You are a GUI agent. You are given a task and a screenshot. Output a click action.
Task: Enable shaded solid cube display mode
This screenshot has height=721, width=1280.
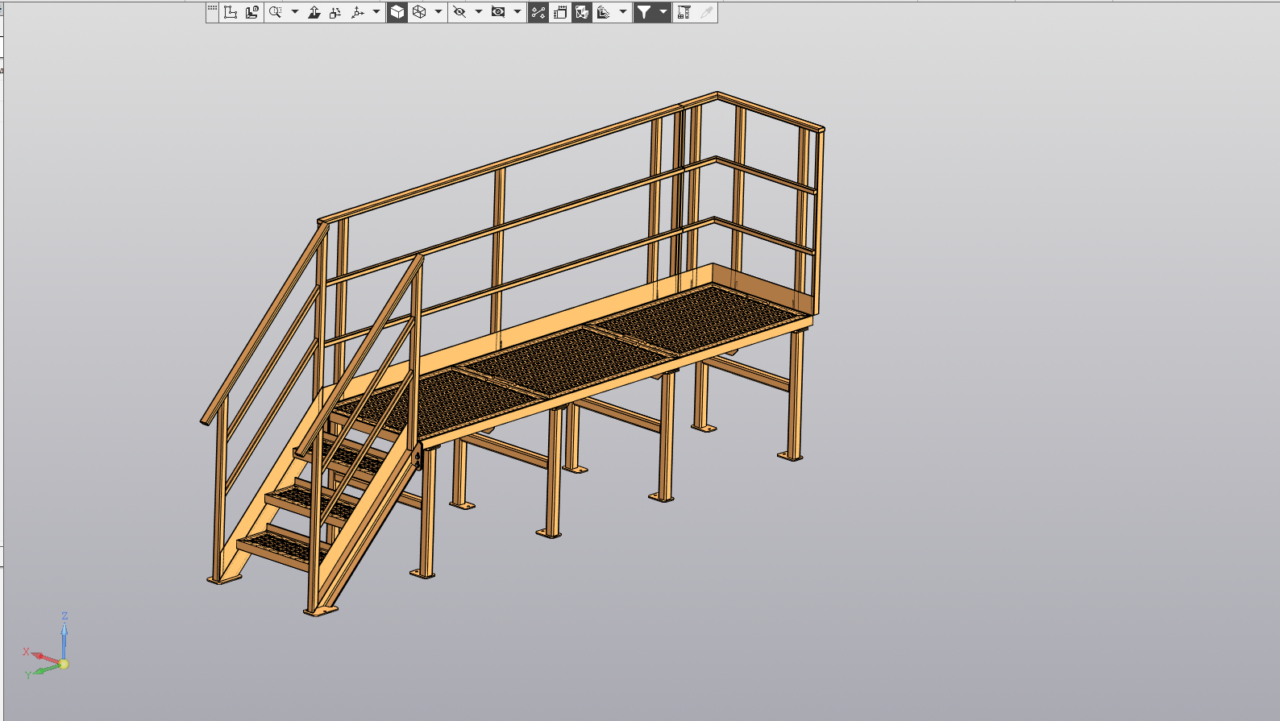pyautogui.click(x=397, y=12)
